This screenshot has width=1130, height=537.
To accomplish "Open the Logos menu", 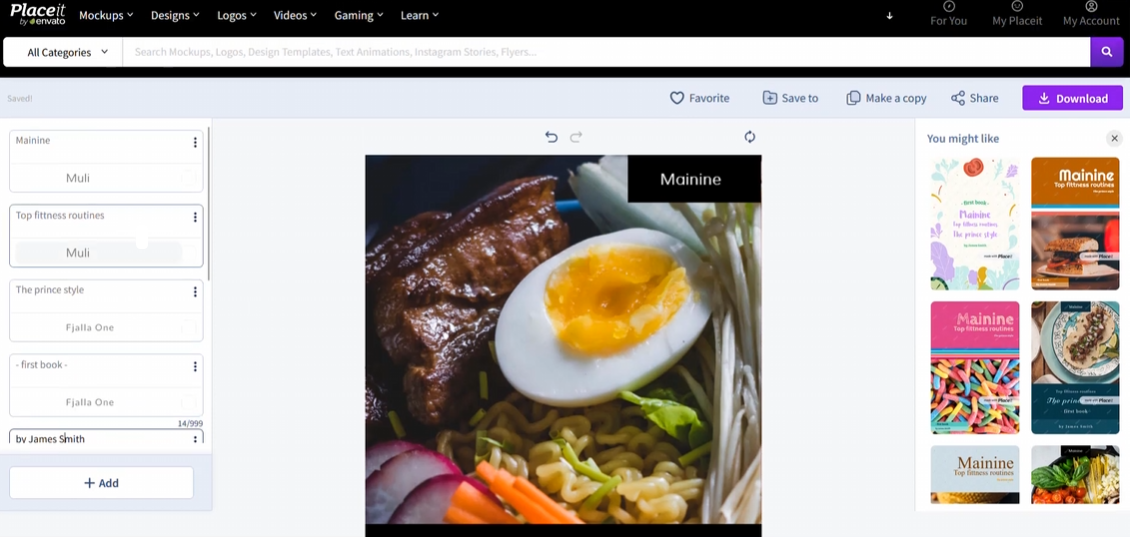I will click(x=237, y=15).
